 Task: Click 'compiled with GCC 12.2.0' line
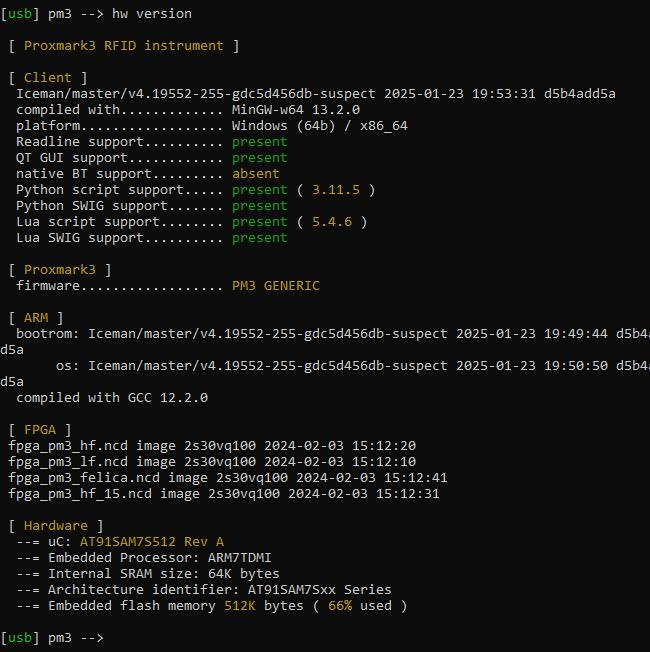click(112, 398)
